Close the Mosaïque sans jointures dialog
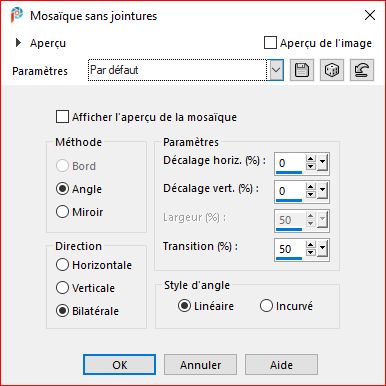Screen dimensions: 386x386 pos(370,15)
